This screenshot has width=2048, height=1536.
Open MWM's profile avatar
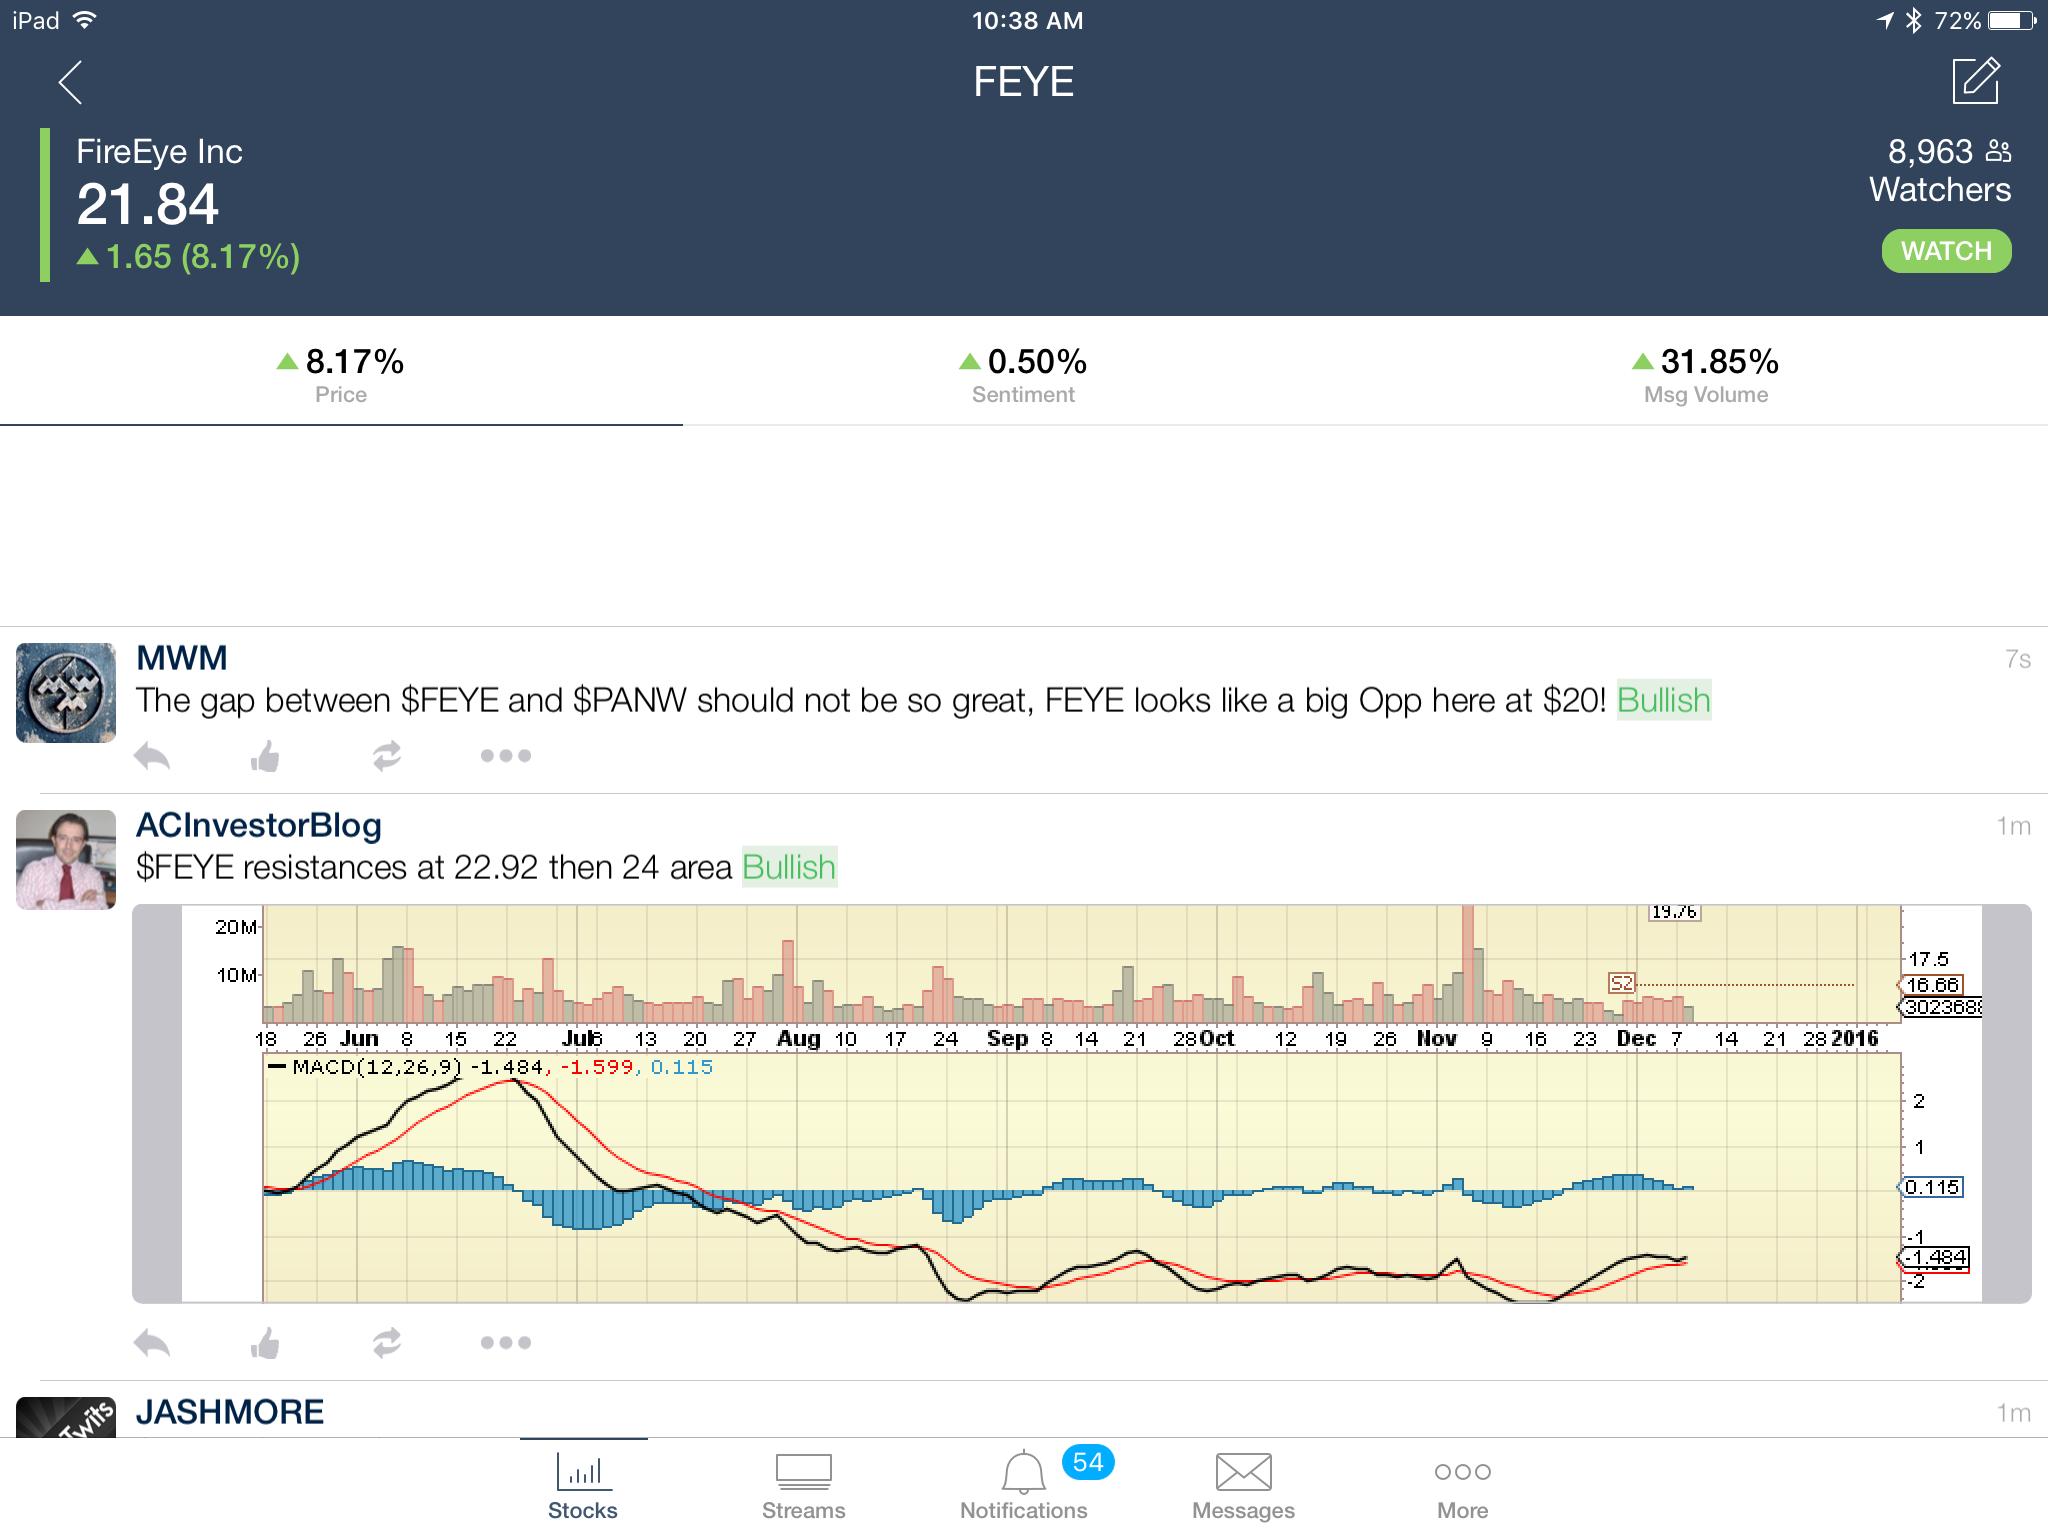(66, 693)
